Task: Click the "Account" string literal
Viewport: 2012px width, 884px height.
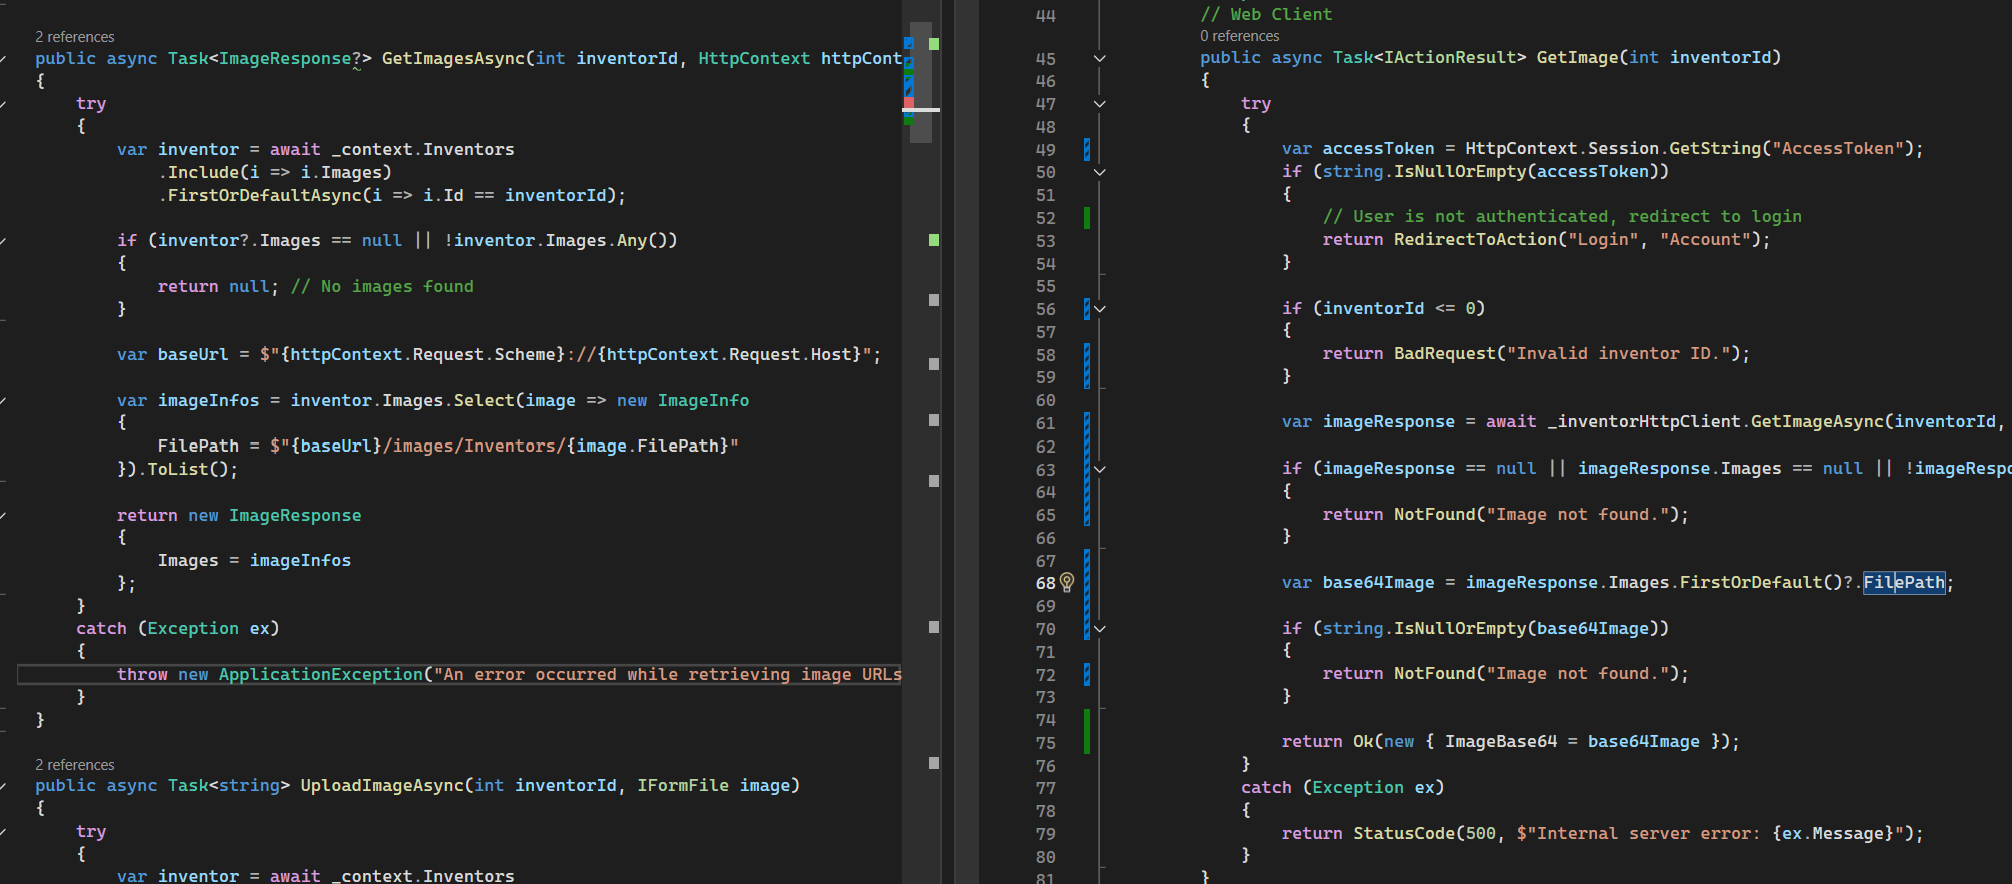Action: coord(1705,239)
